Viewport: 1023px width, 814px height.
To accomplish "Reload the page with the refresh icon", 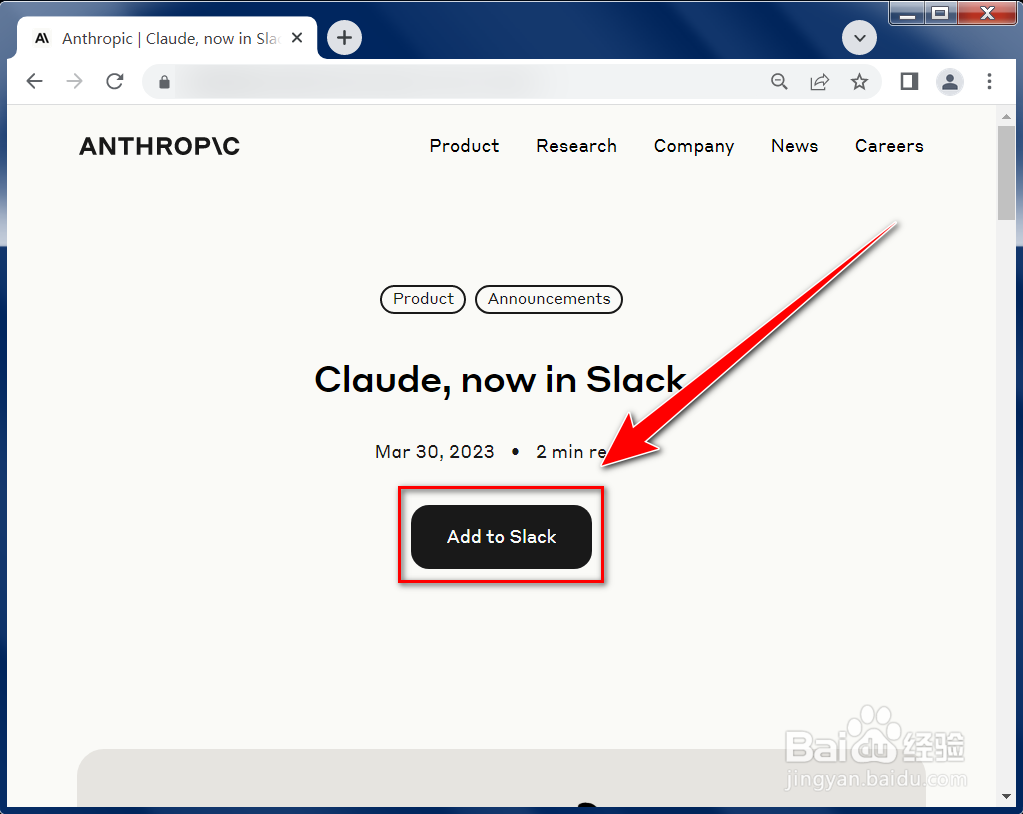I will coord(115,82).
